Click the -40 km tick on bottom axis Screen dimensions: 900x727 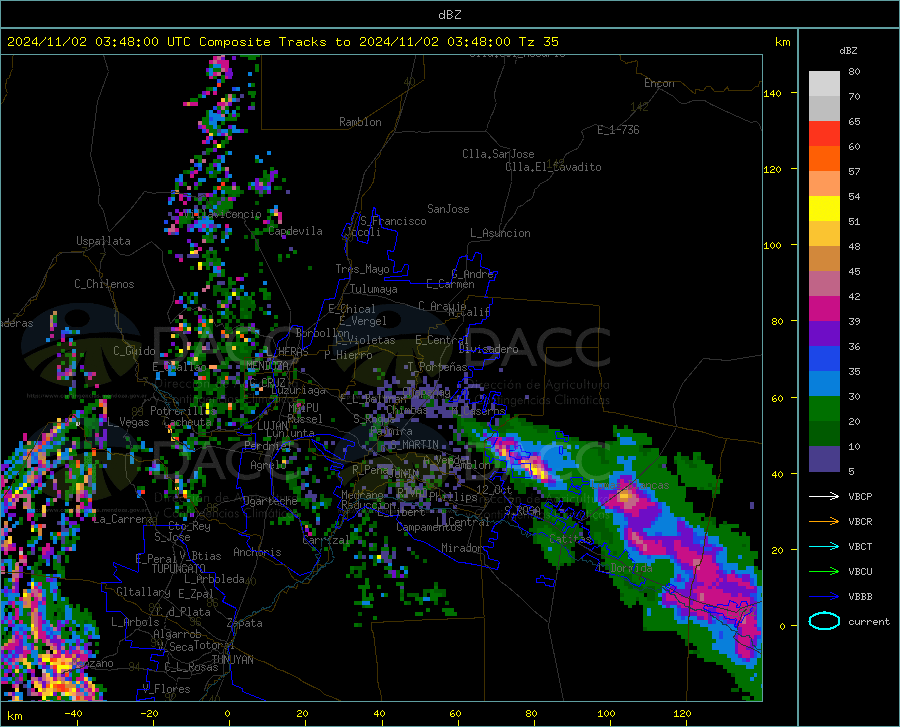point(73,713)
